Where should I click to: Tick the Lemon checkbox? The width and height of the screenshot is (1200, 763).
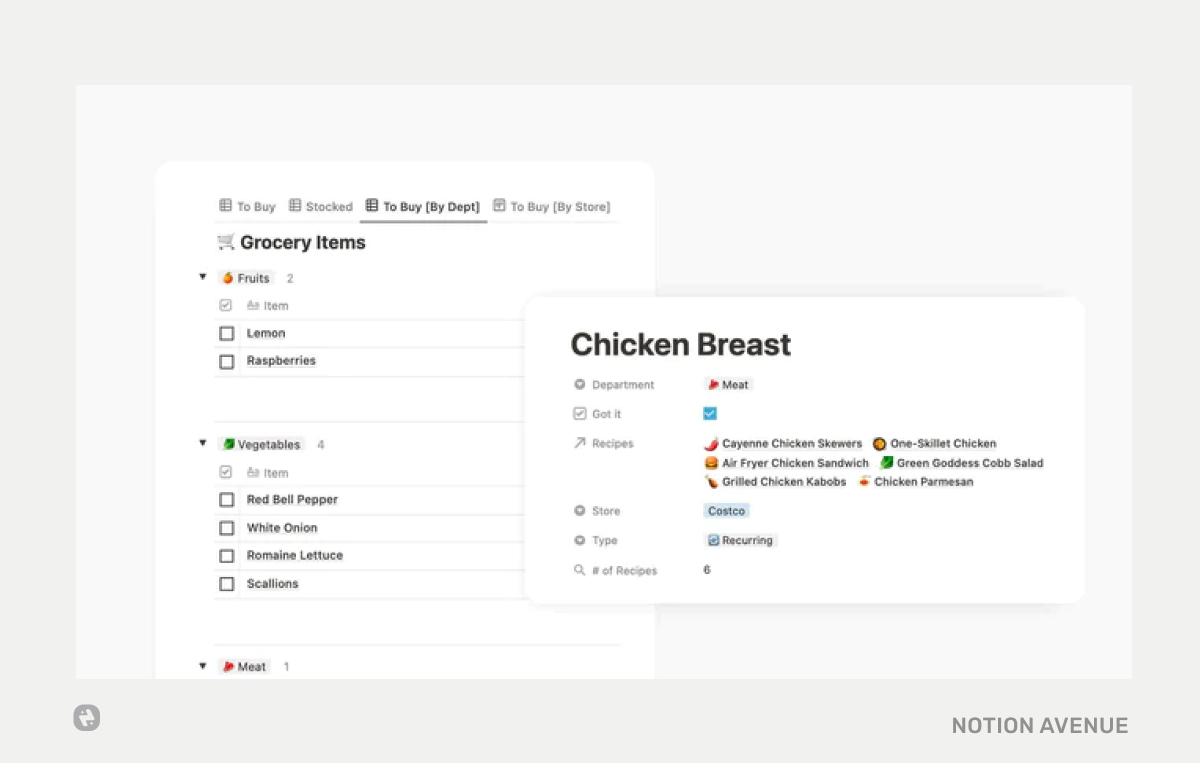pyautogui.click(x=226, y=333)
